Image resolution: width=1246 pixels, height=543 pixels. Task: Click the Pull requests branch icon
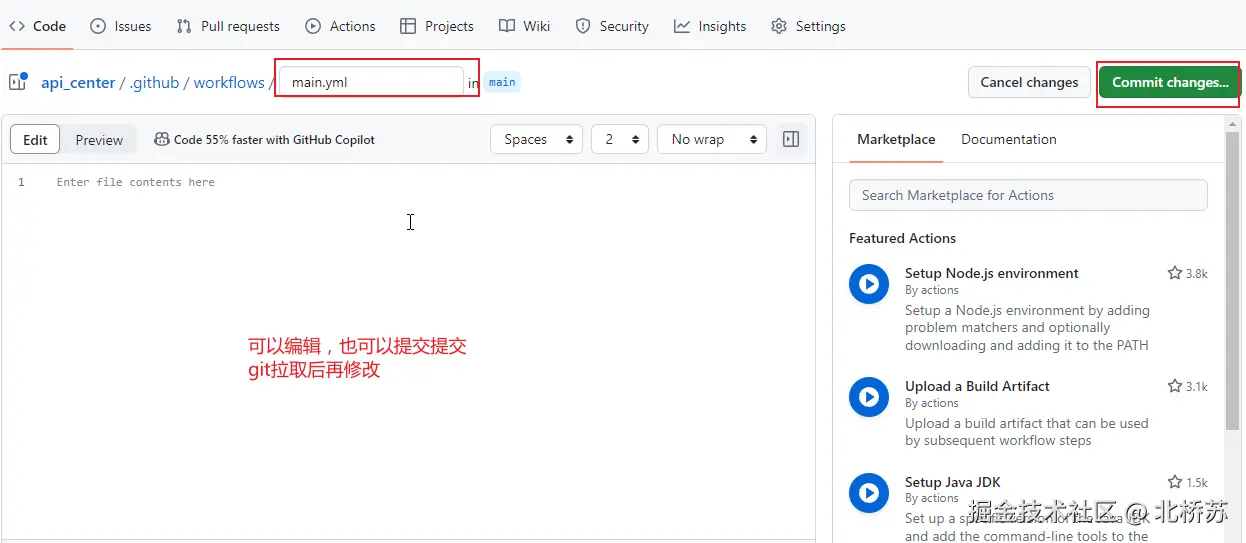(184, 26)
